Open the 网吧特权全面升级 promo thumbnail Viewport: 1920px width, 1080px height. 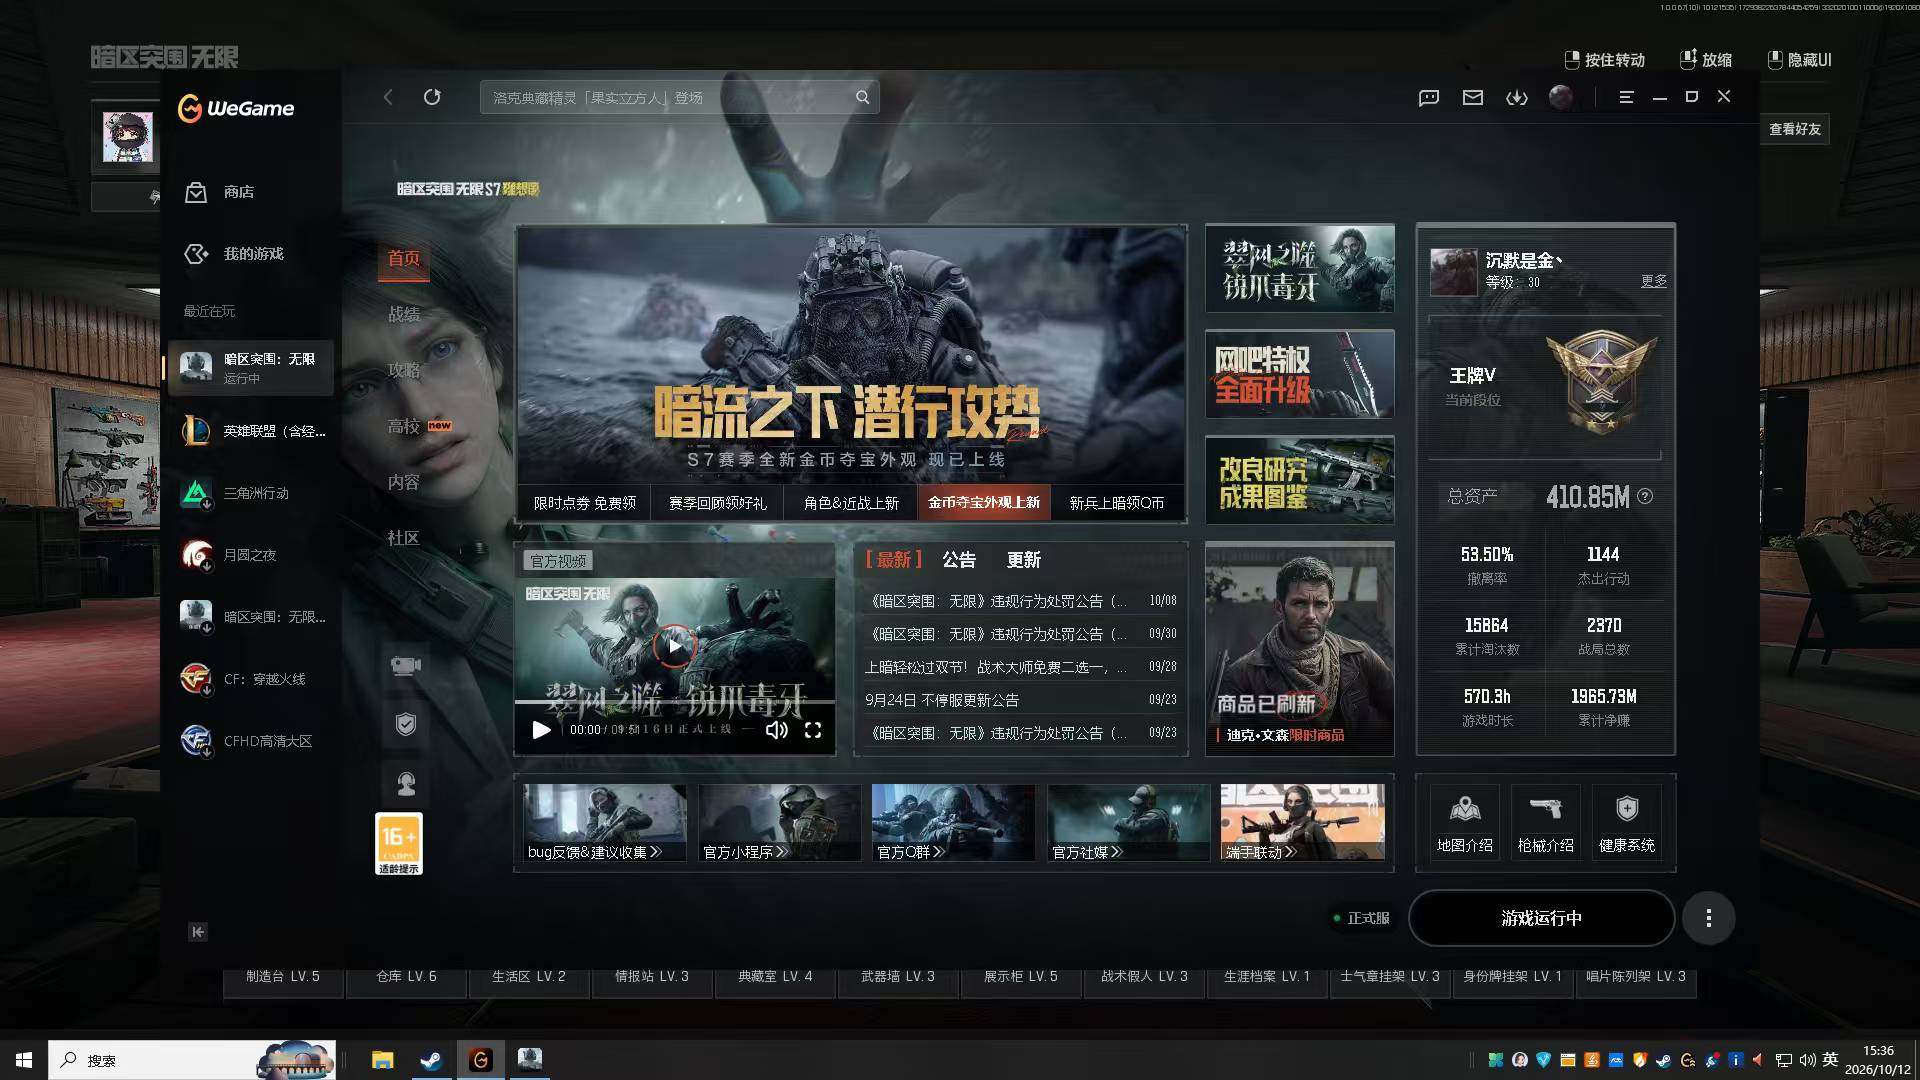[x=1299, y=374]
